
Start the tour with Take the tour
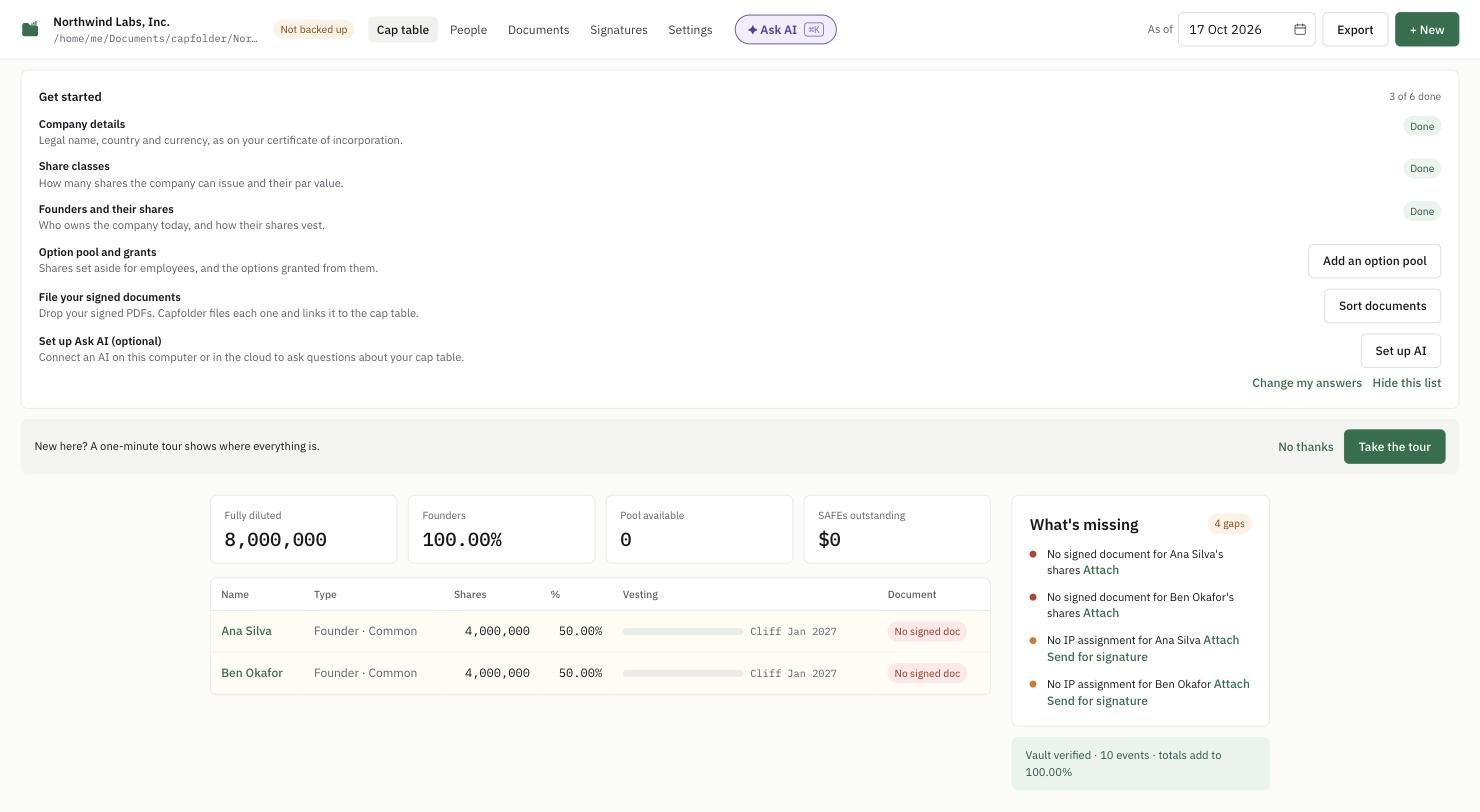point(1394,447)
